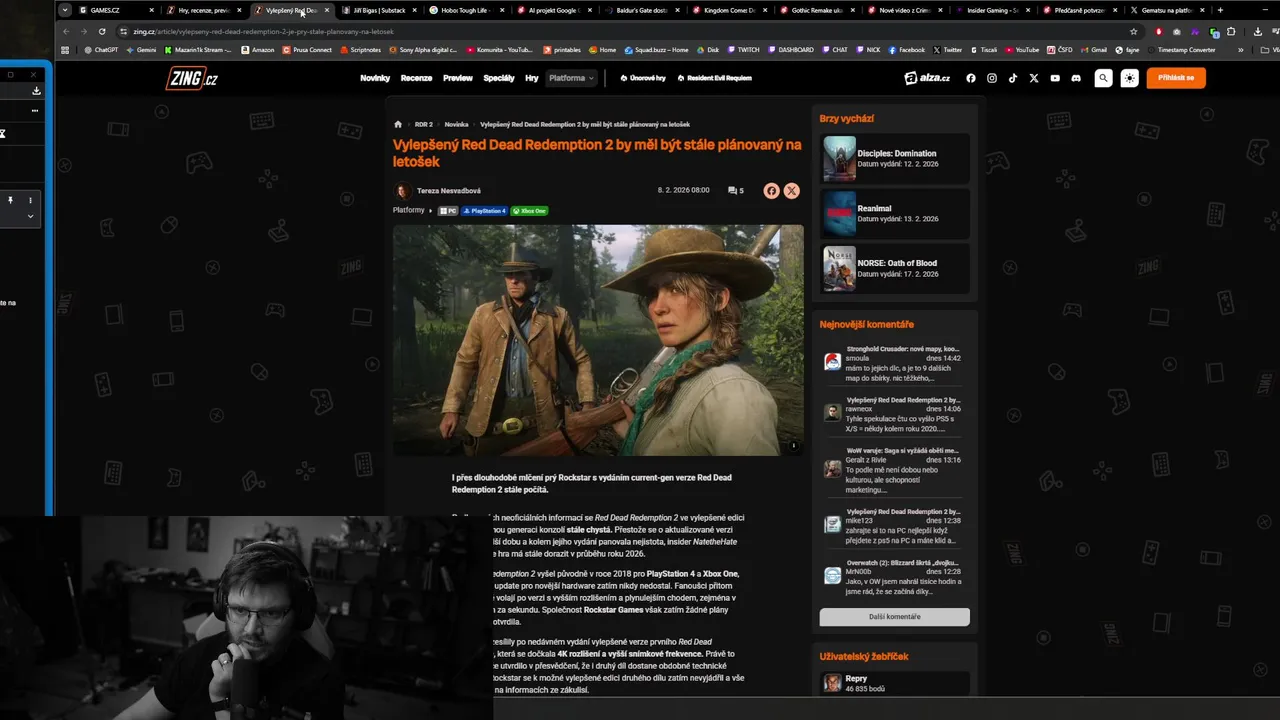This screenshot has width=1280, height=720.
Task: Click the Xbox One platform tag
Action: click(x=529, y=211)
